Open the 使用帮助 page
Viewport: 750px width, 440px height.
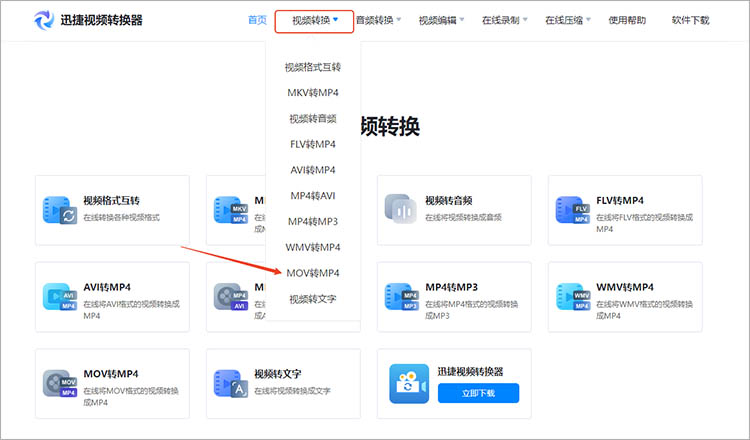(627, 20)
